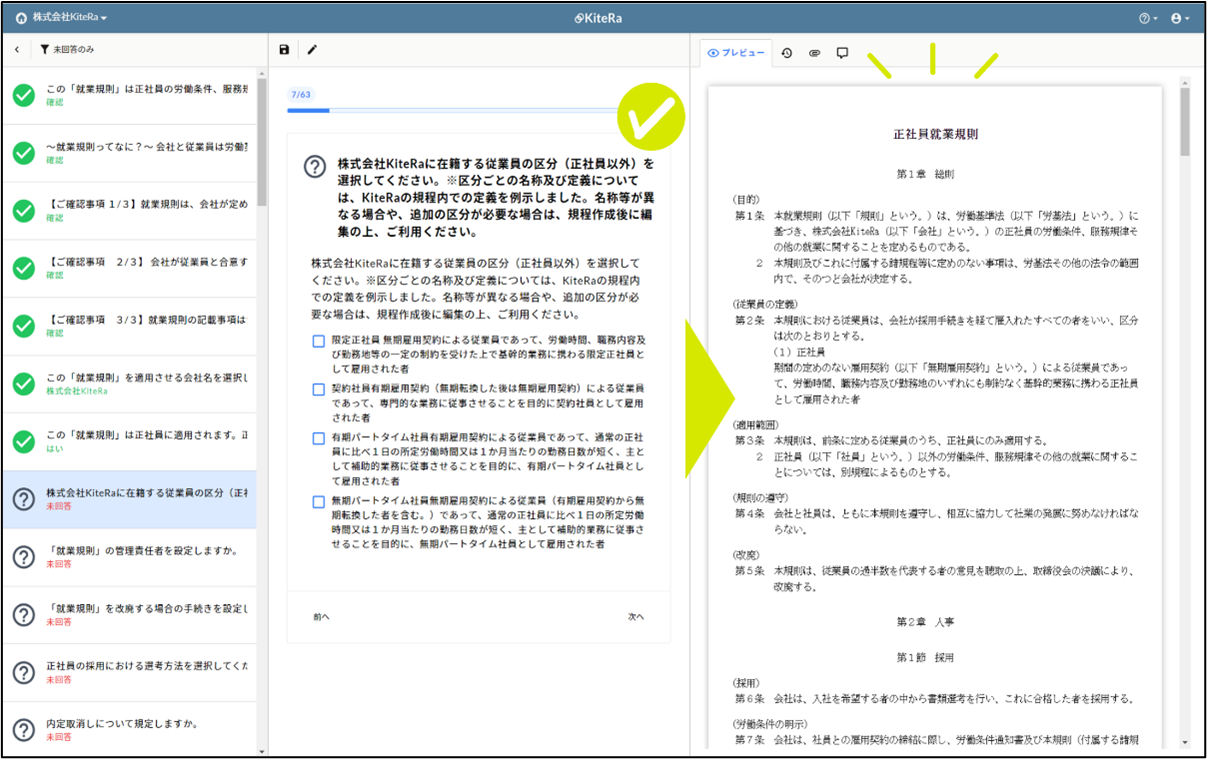Click the 第2章 人事 heading in preview
Image resolution: width=1207 pixels, height=759 pixels.
[925, 621]
